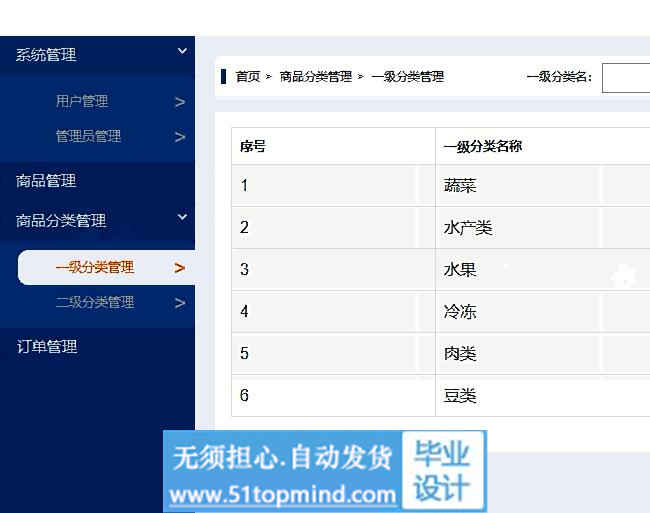The height and width of the screenshot is (513, 650).
Task: Go to 首页 breadcrumb link
Action: [x=247, y=77]
